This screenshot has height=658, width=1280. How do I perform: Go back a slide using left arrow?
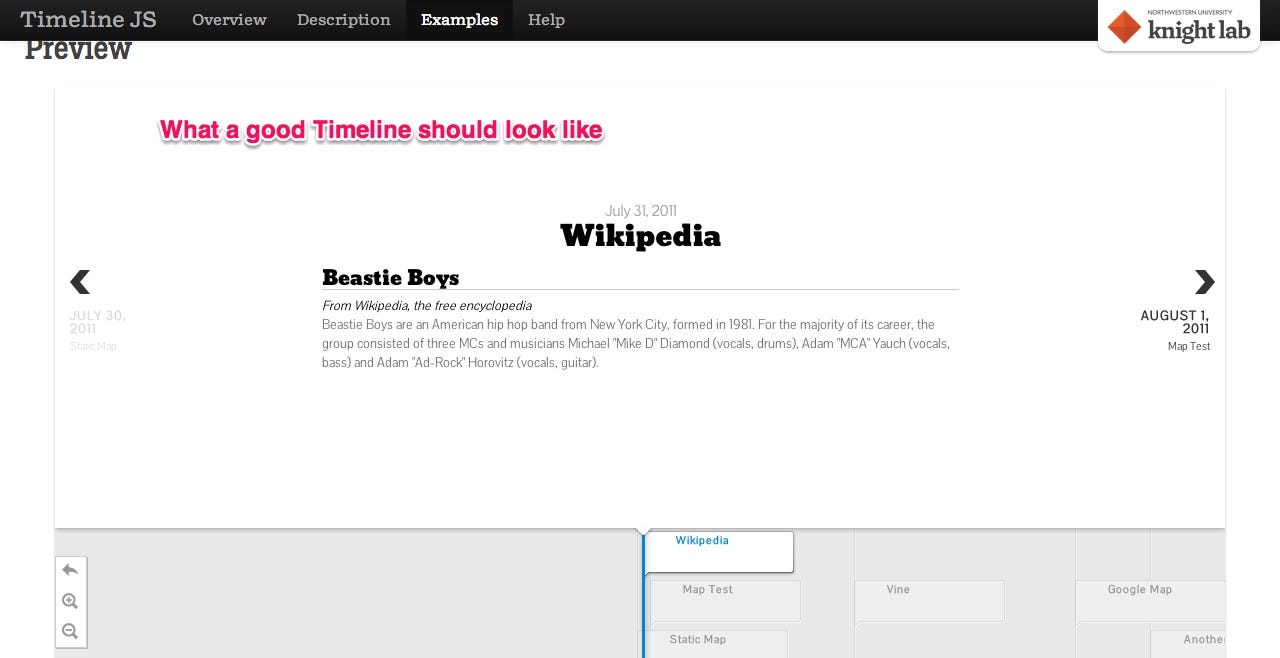click(x=80, y=282)
